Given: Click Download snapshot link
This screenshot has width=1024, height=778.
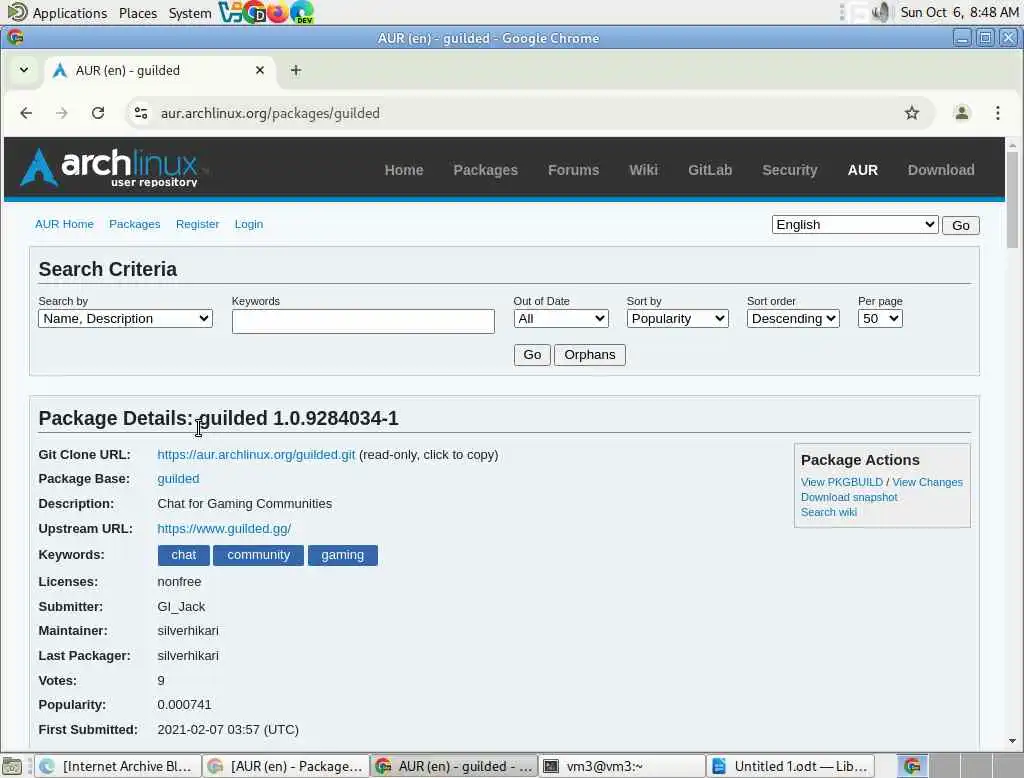Looking at the screenshot, I should (849, 497).
